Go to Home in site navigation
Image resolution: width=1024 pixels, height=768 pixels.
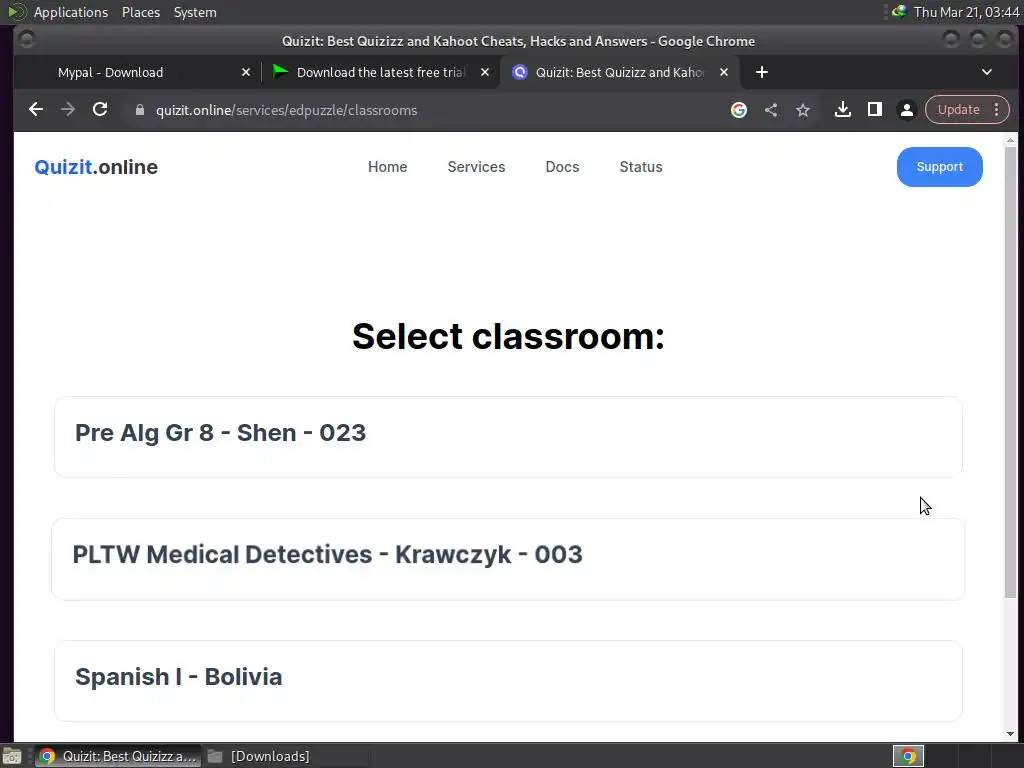pyautogui.click(x=387, y=167)
